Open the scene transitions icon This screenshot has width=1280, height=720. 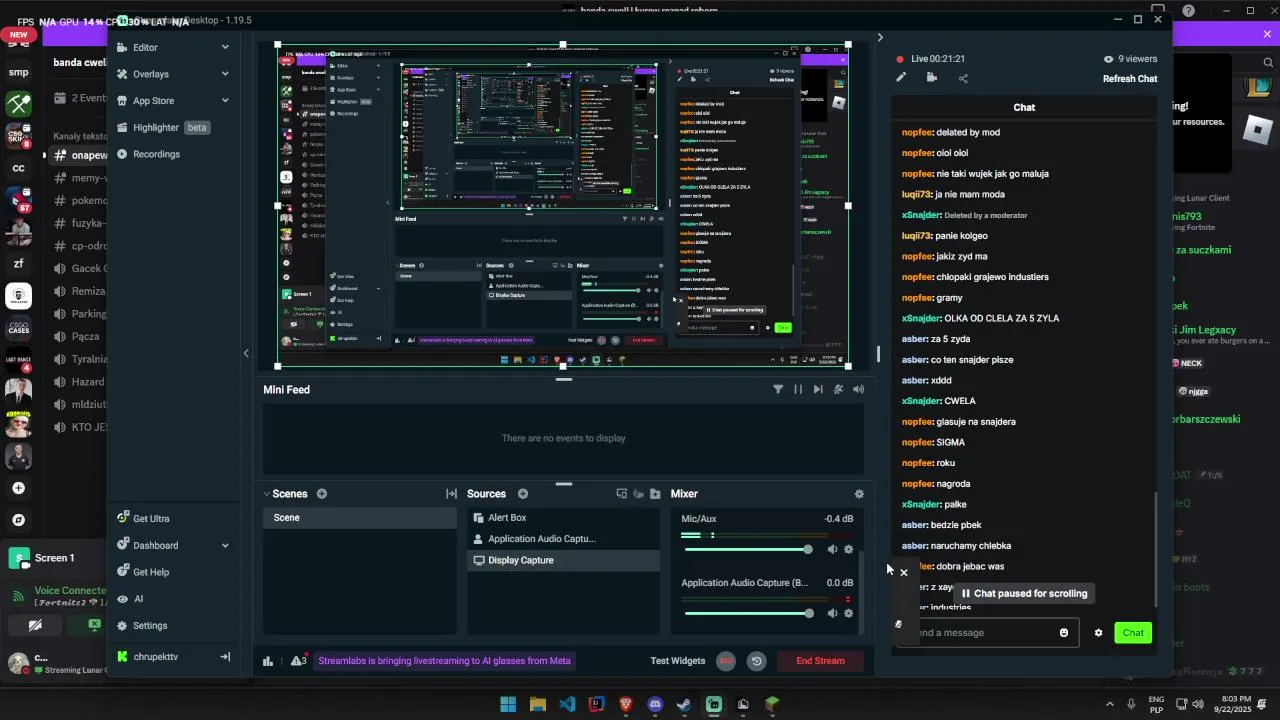point(451,494)
